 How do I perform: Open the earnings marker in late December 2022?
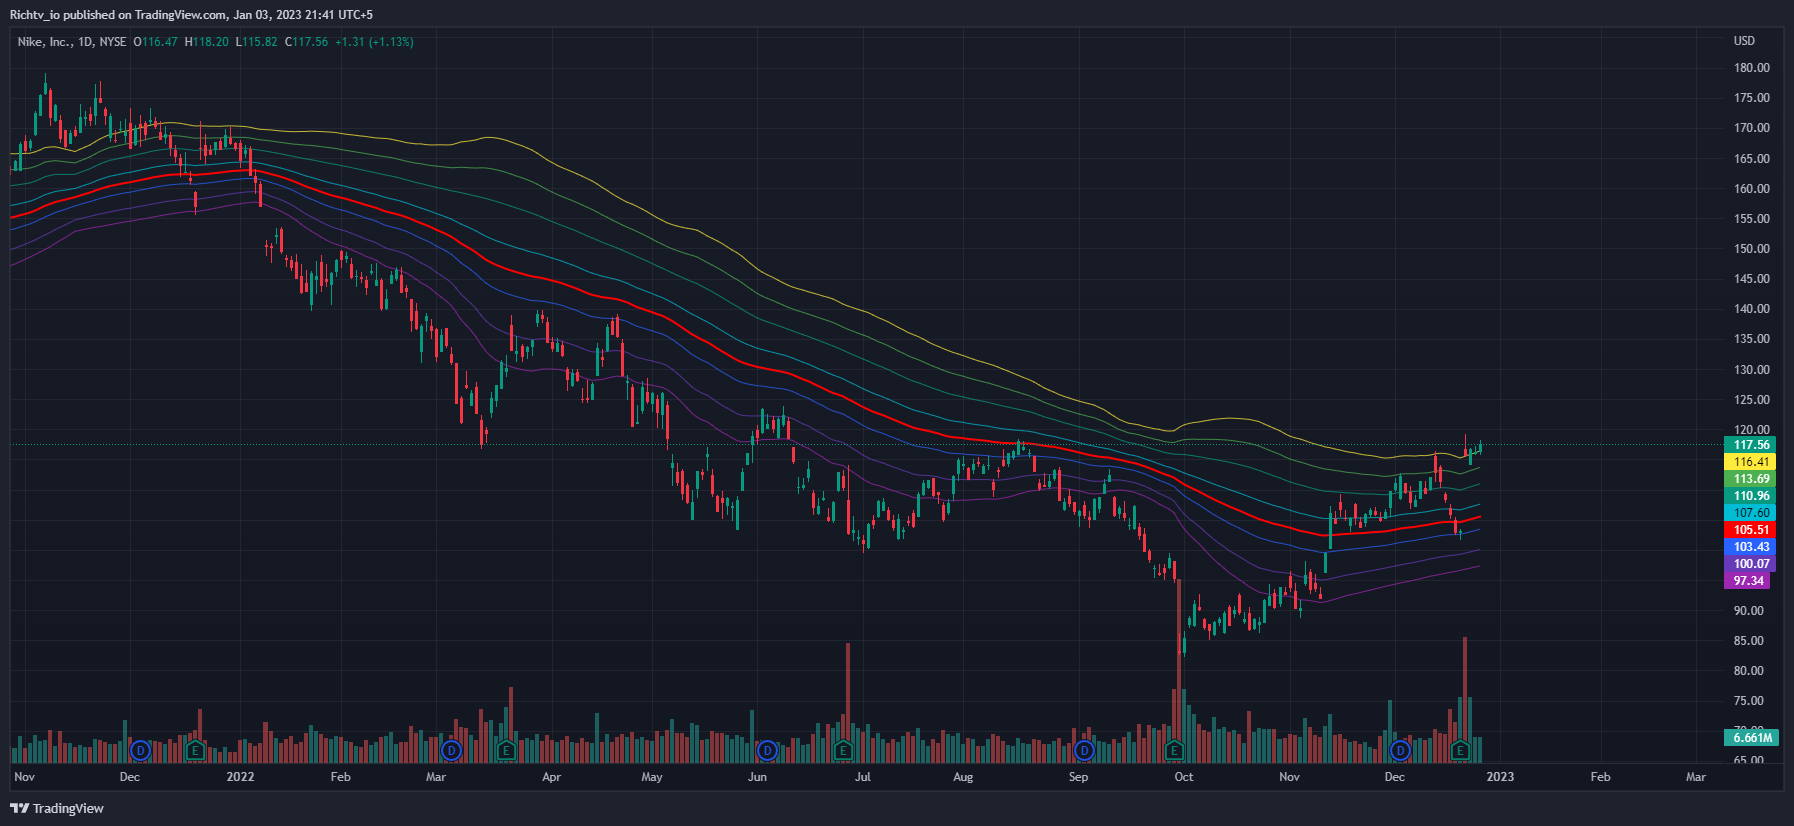(x=1460, y=750)
